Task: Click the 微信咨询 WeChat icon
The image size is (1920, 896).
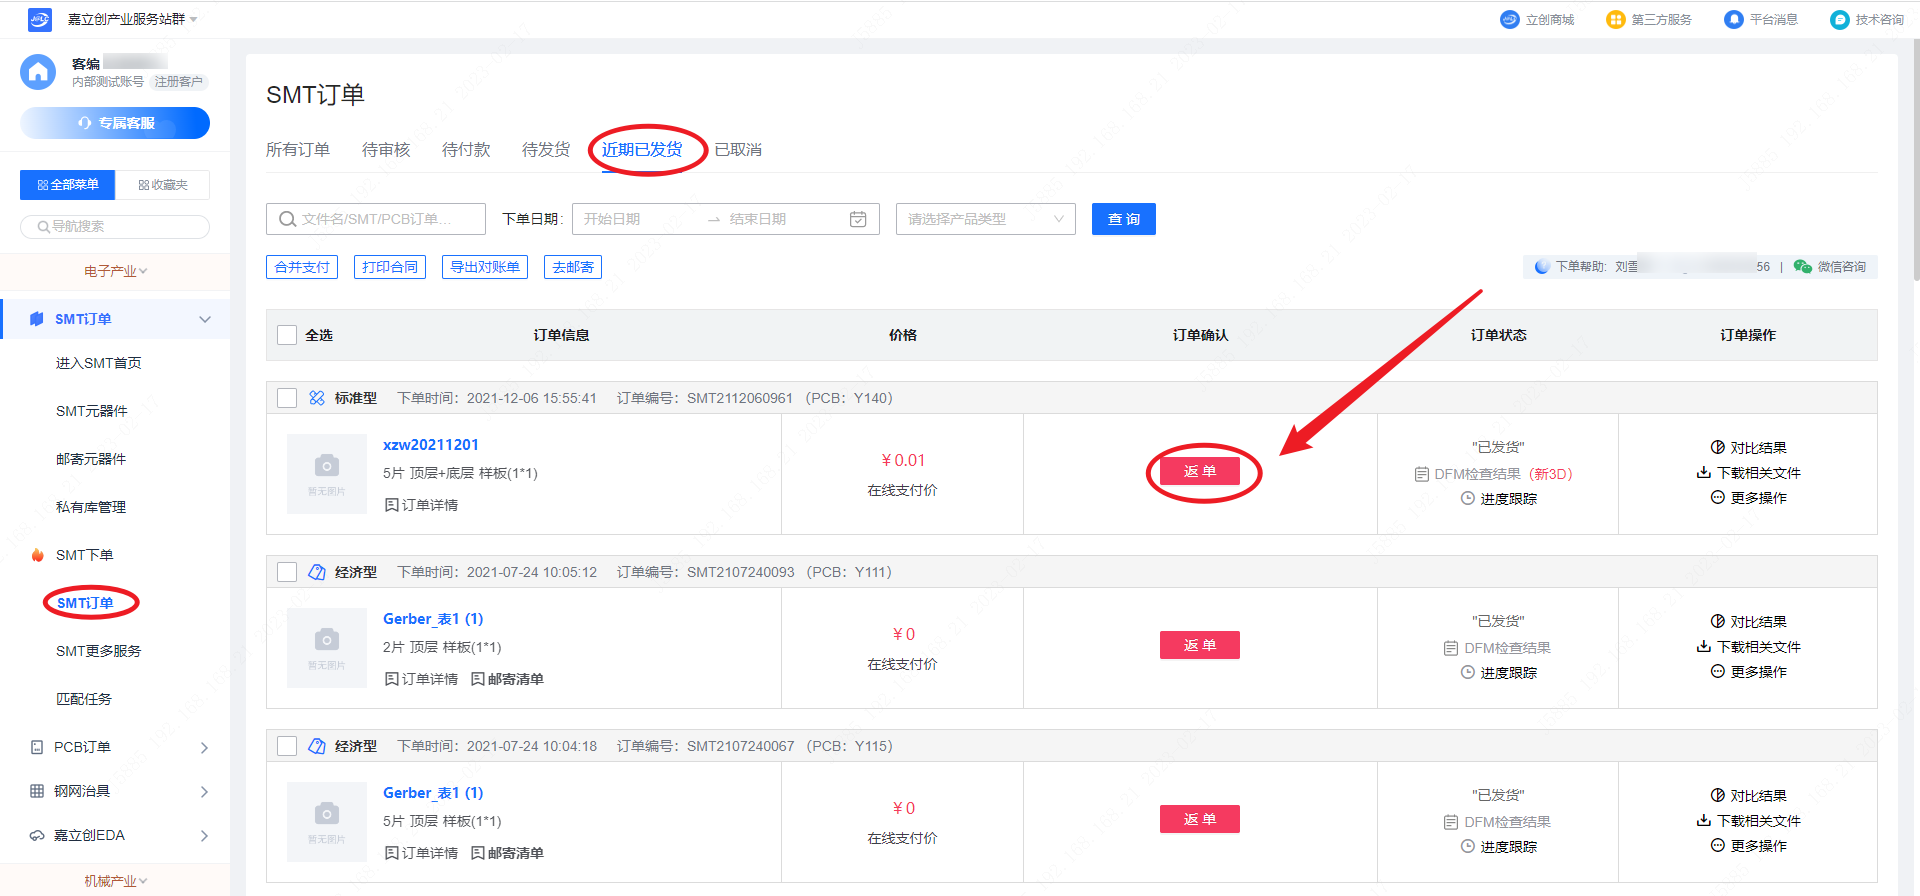Action: [x=1802, y=267]
